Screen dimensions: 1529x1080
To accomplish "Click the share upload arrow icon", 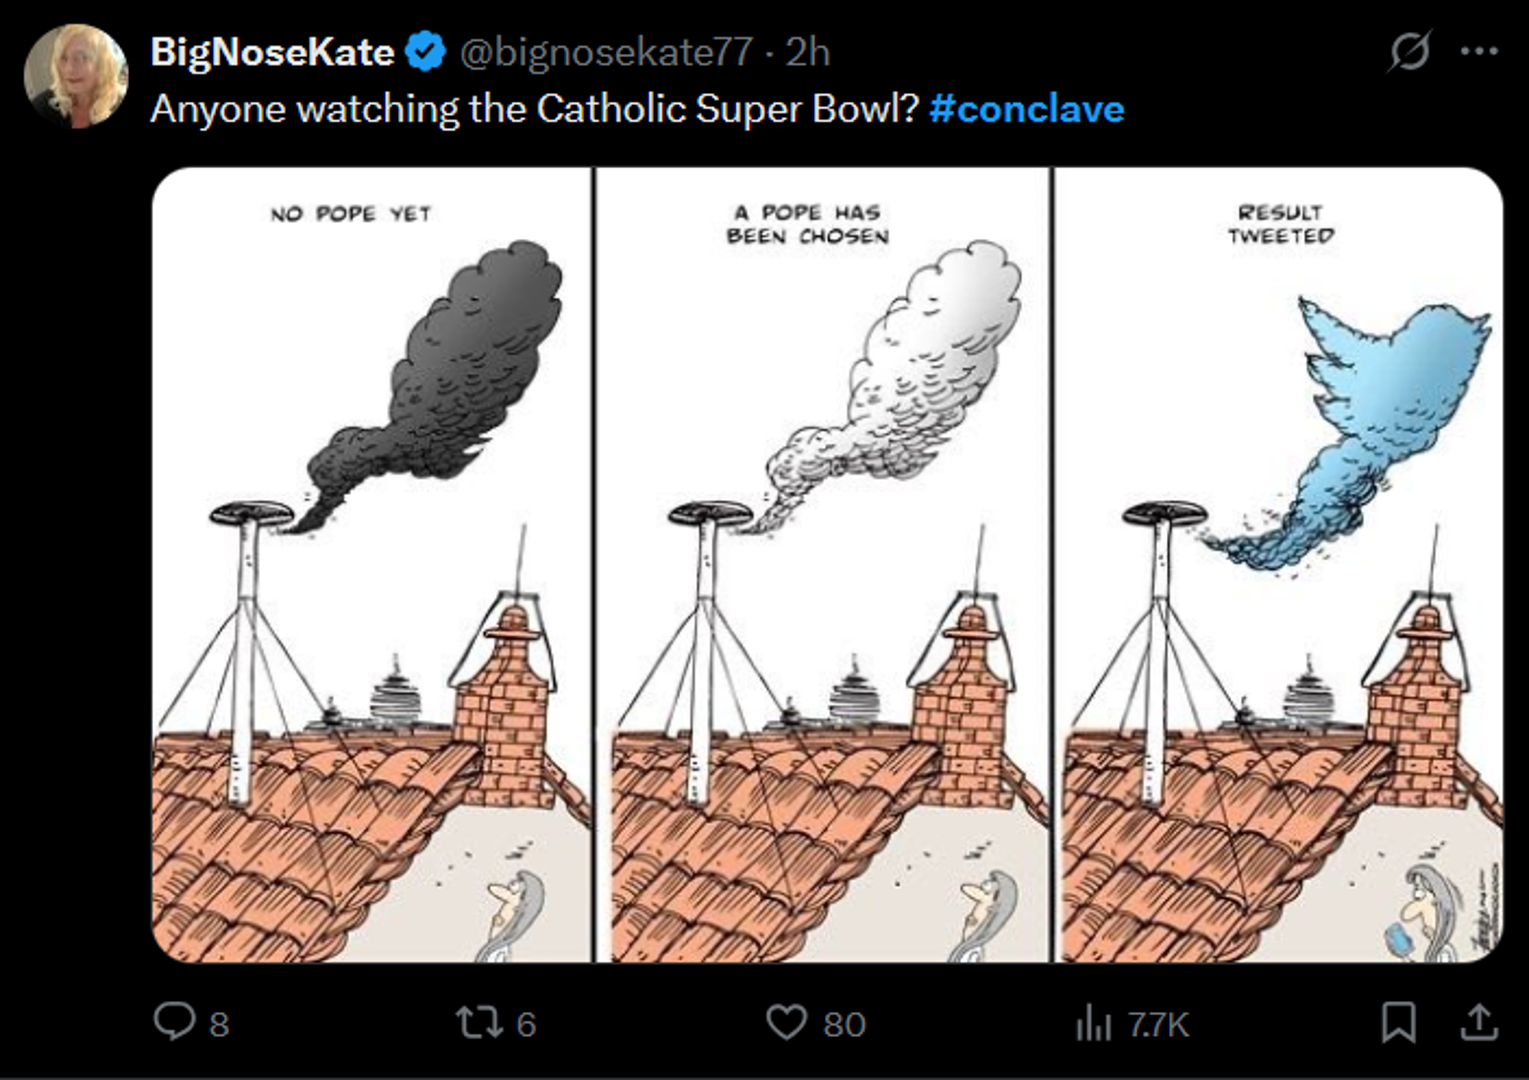I will pyautogui.click(x=1479, y=1022).
